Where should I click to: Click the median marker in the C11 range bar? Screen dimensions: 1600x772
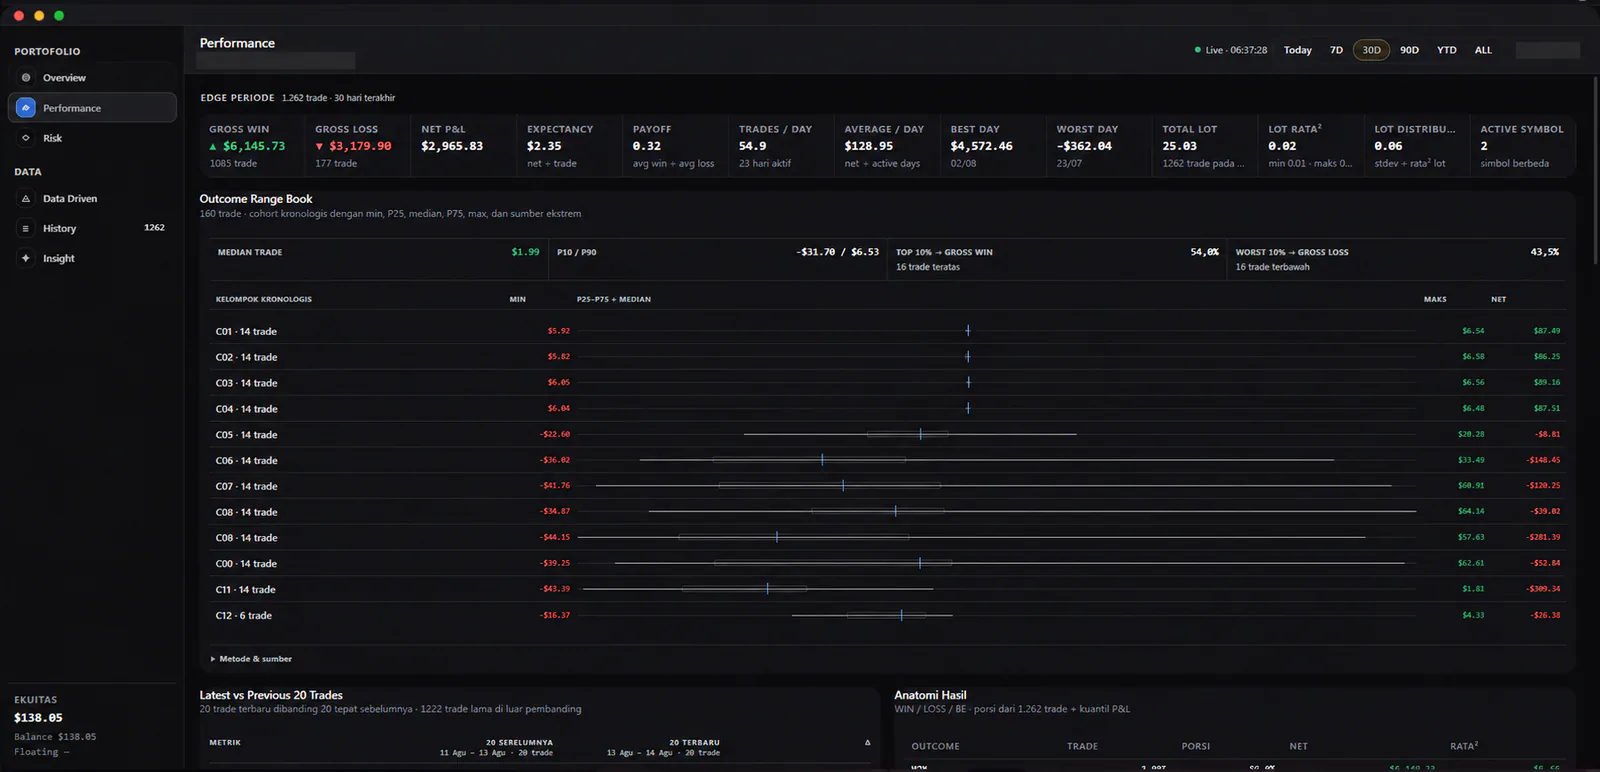(767, 589)
